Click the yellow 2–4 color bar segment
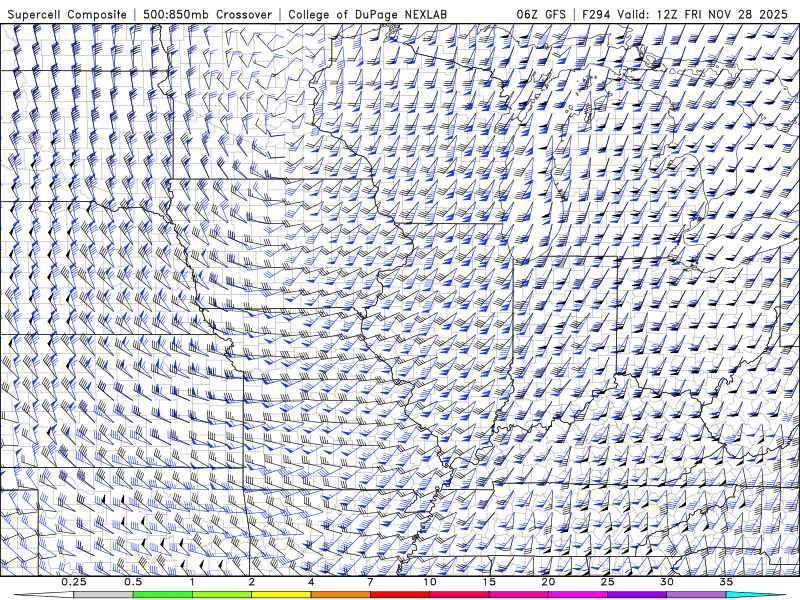Image resolution: width=800 pixels, height=600 pixels. [281, 594]
